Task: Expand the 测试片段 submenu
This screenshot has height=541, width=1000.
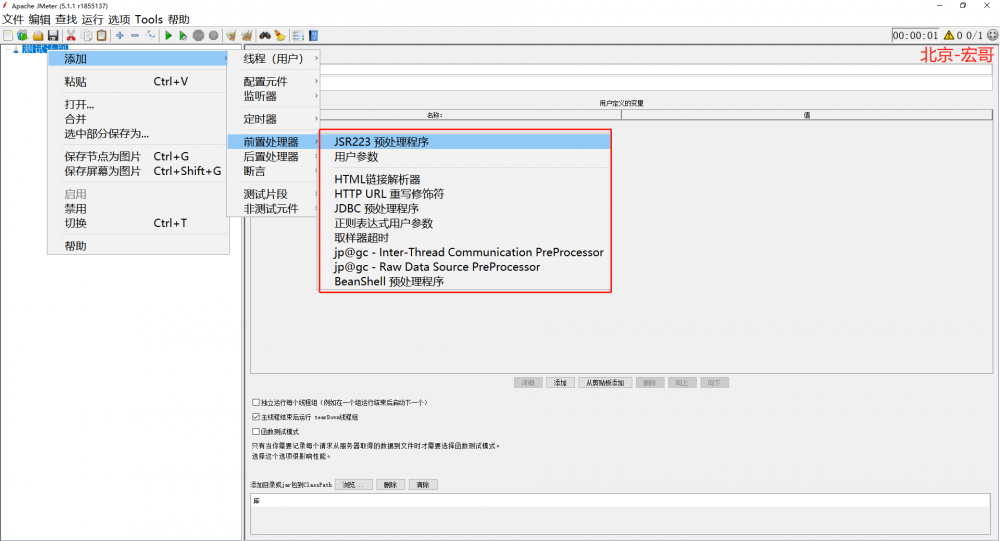Action: click(x=274, y=194)
